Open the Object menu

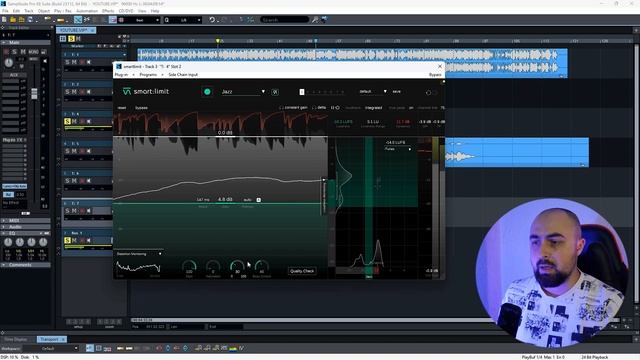[x=44, y=11]
